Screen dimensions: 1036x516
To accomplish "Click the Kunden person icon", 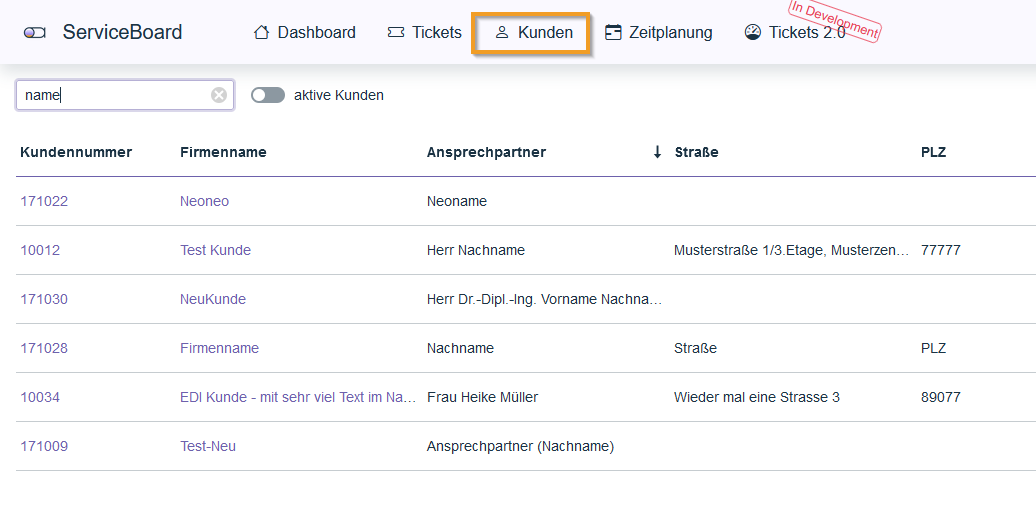I will [502, 33].
